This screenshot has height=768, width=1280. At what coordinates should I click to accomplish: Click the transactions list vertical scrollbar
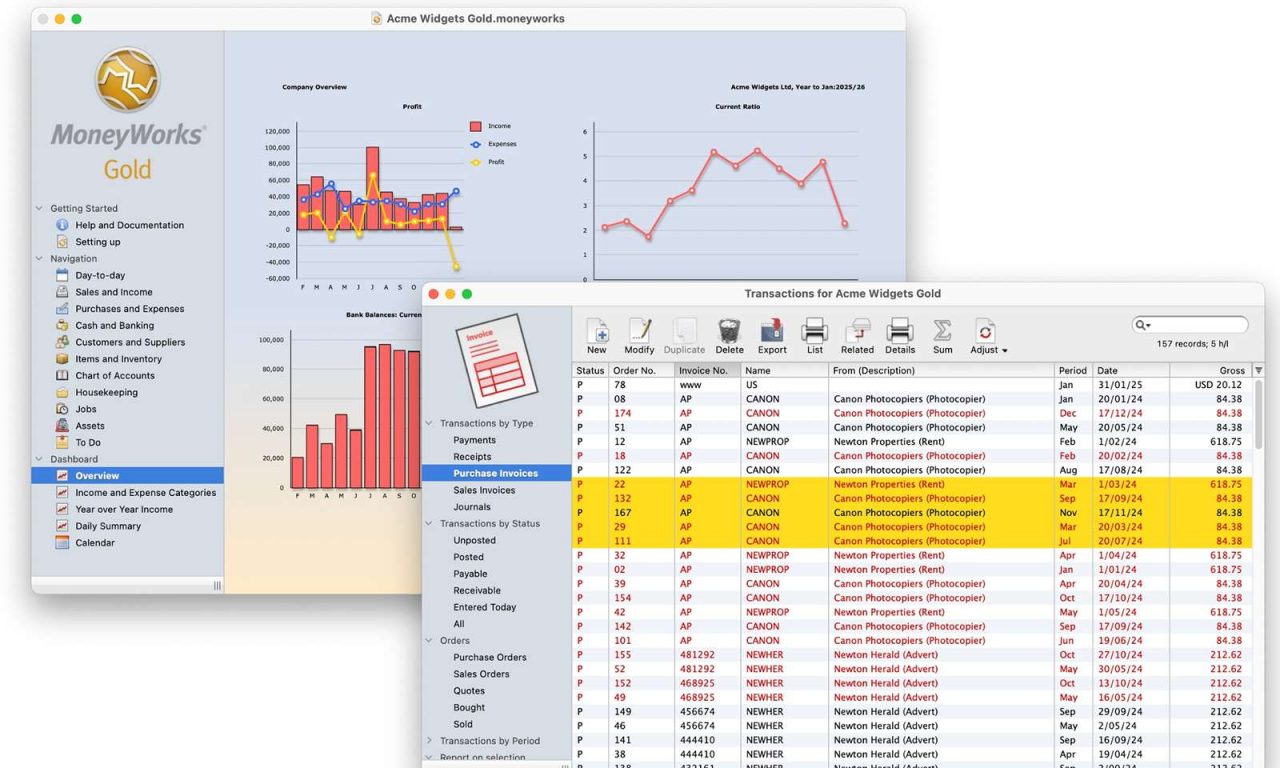pos(1258,415)
